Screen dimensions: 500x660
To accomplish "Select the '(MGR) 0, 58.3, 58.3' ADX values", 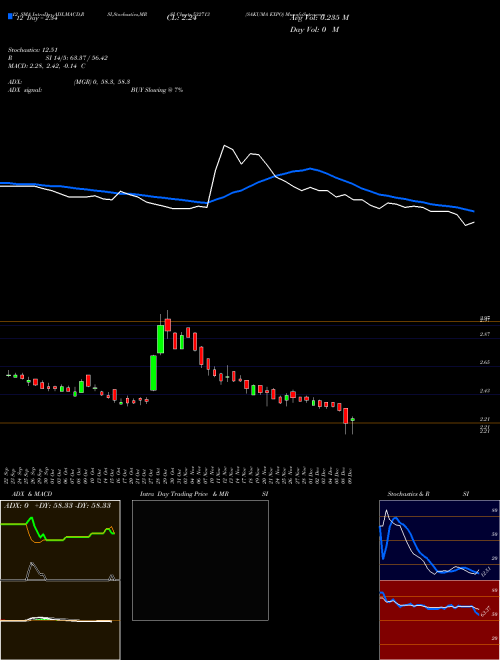I will 101,82.
